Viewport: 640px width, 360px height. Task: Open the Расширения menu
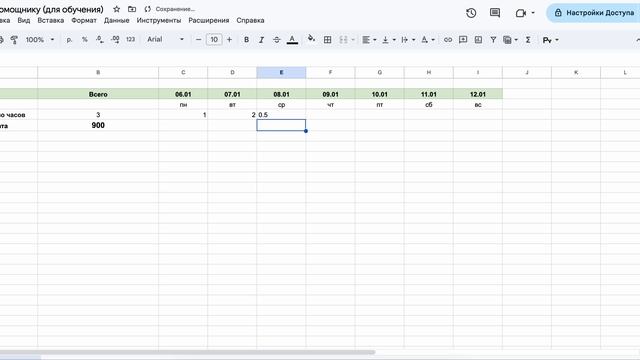(209, 20)
